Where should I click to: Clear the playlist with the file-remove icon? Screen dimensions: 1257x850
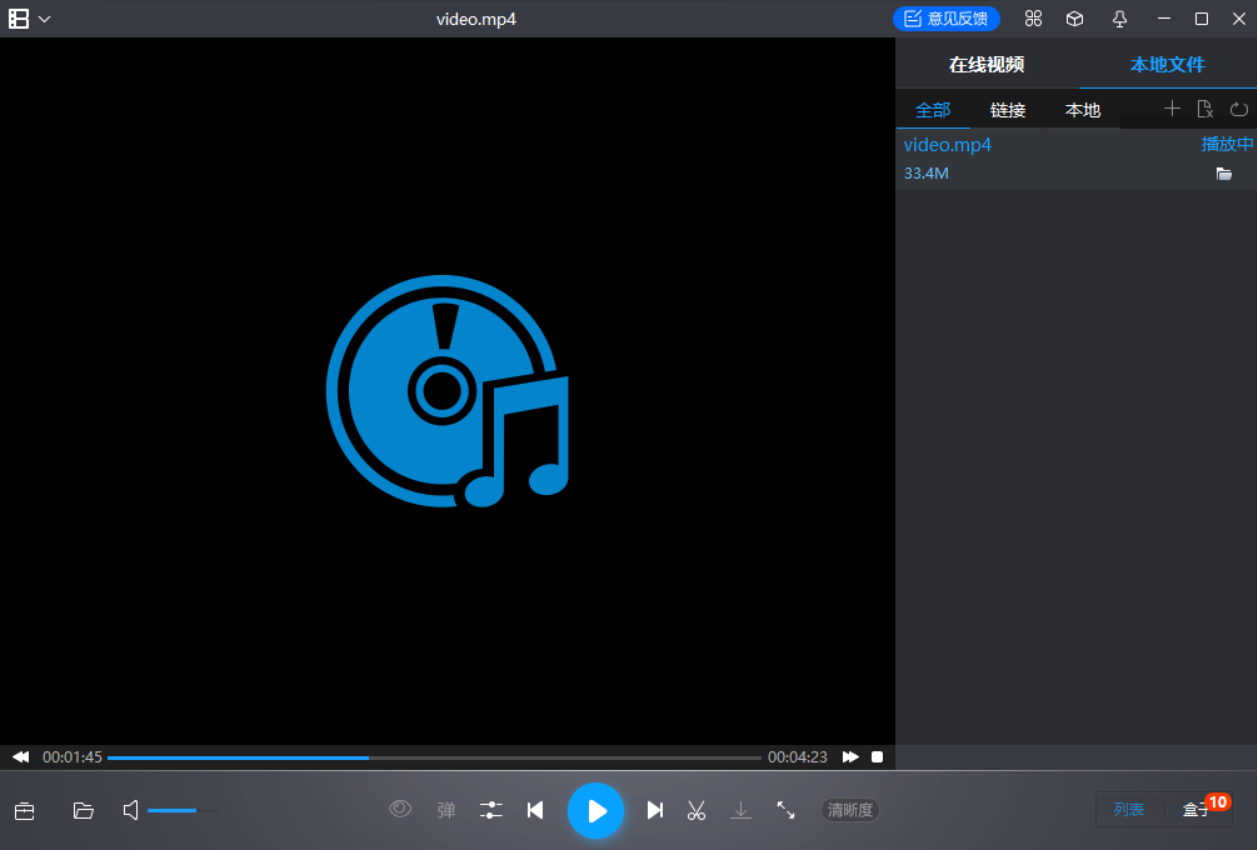[1205, 109]
